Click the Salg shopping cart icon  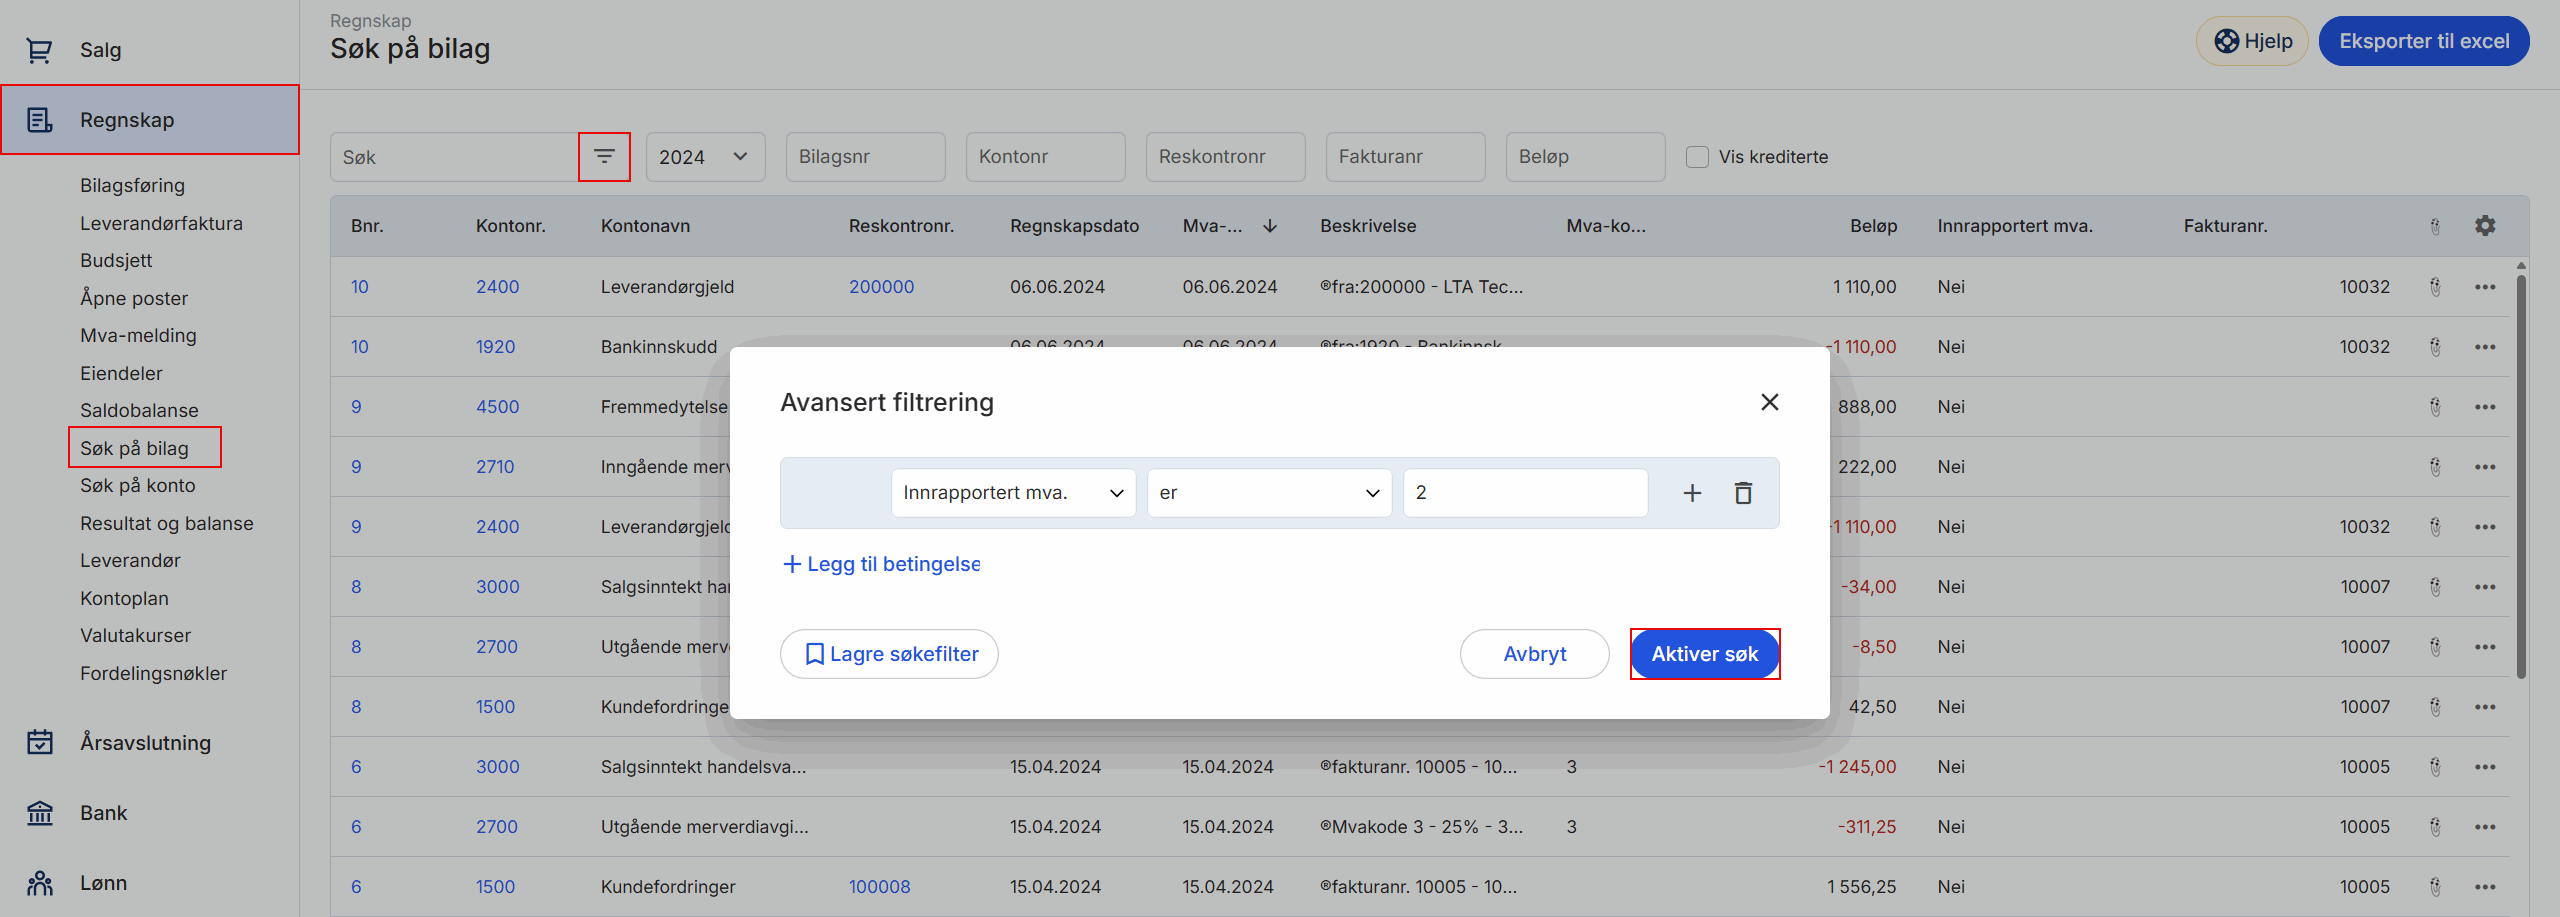39,50
